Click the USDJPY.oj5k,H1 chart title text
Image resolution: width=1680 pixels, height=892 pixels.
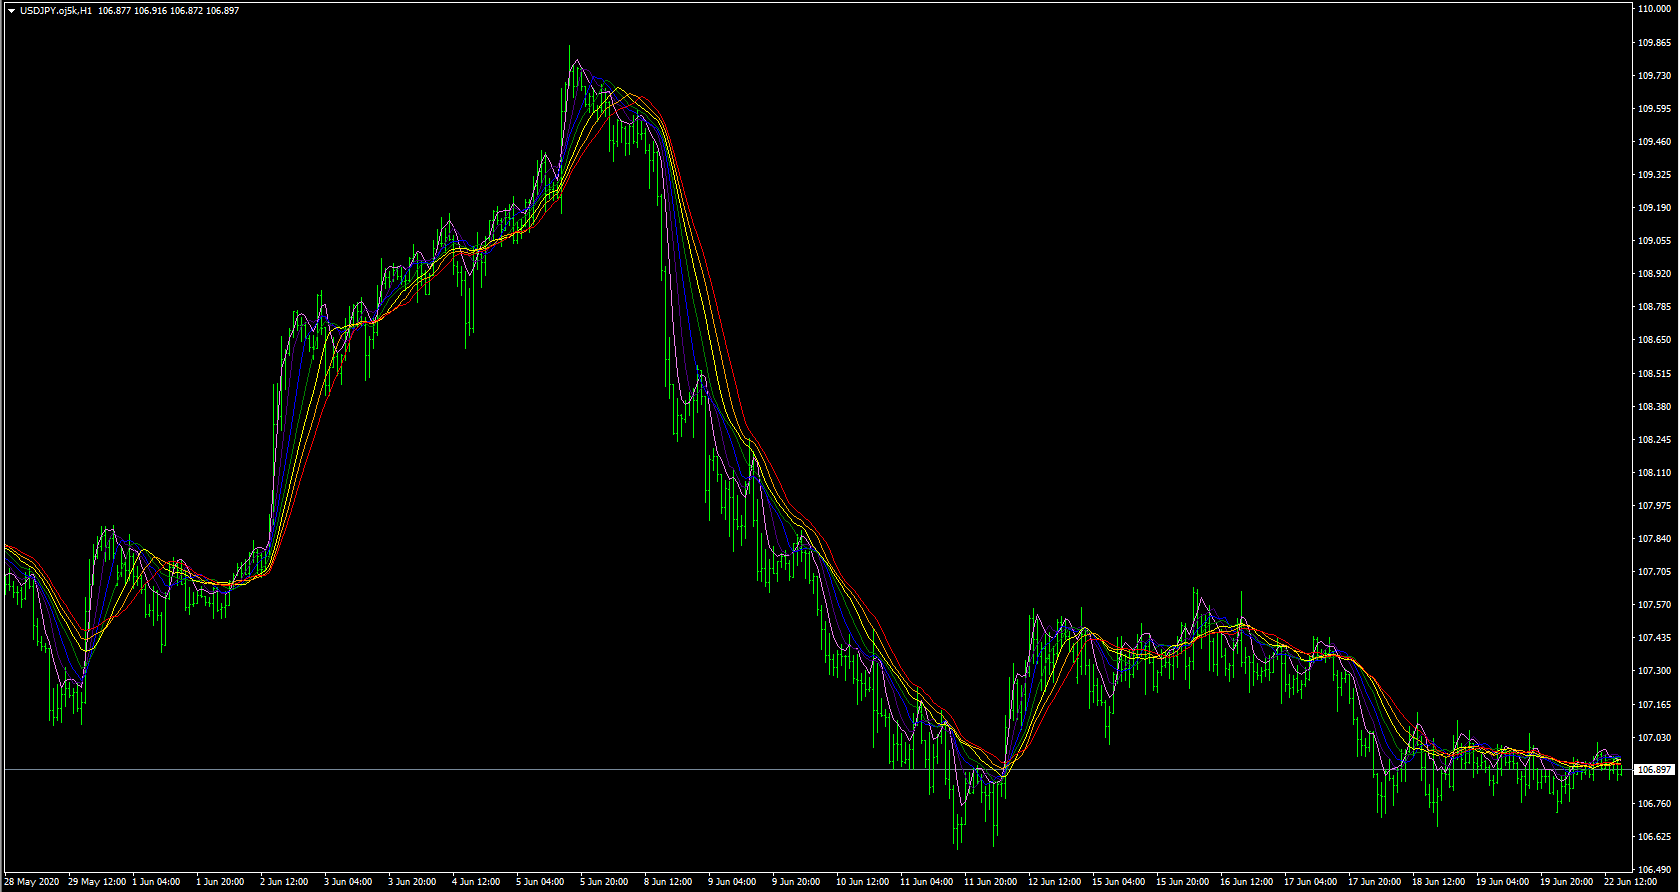tap(56, 10)
